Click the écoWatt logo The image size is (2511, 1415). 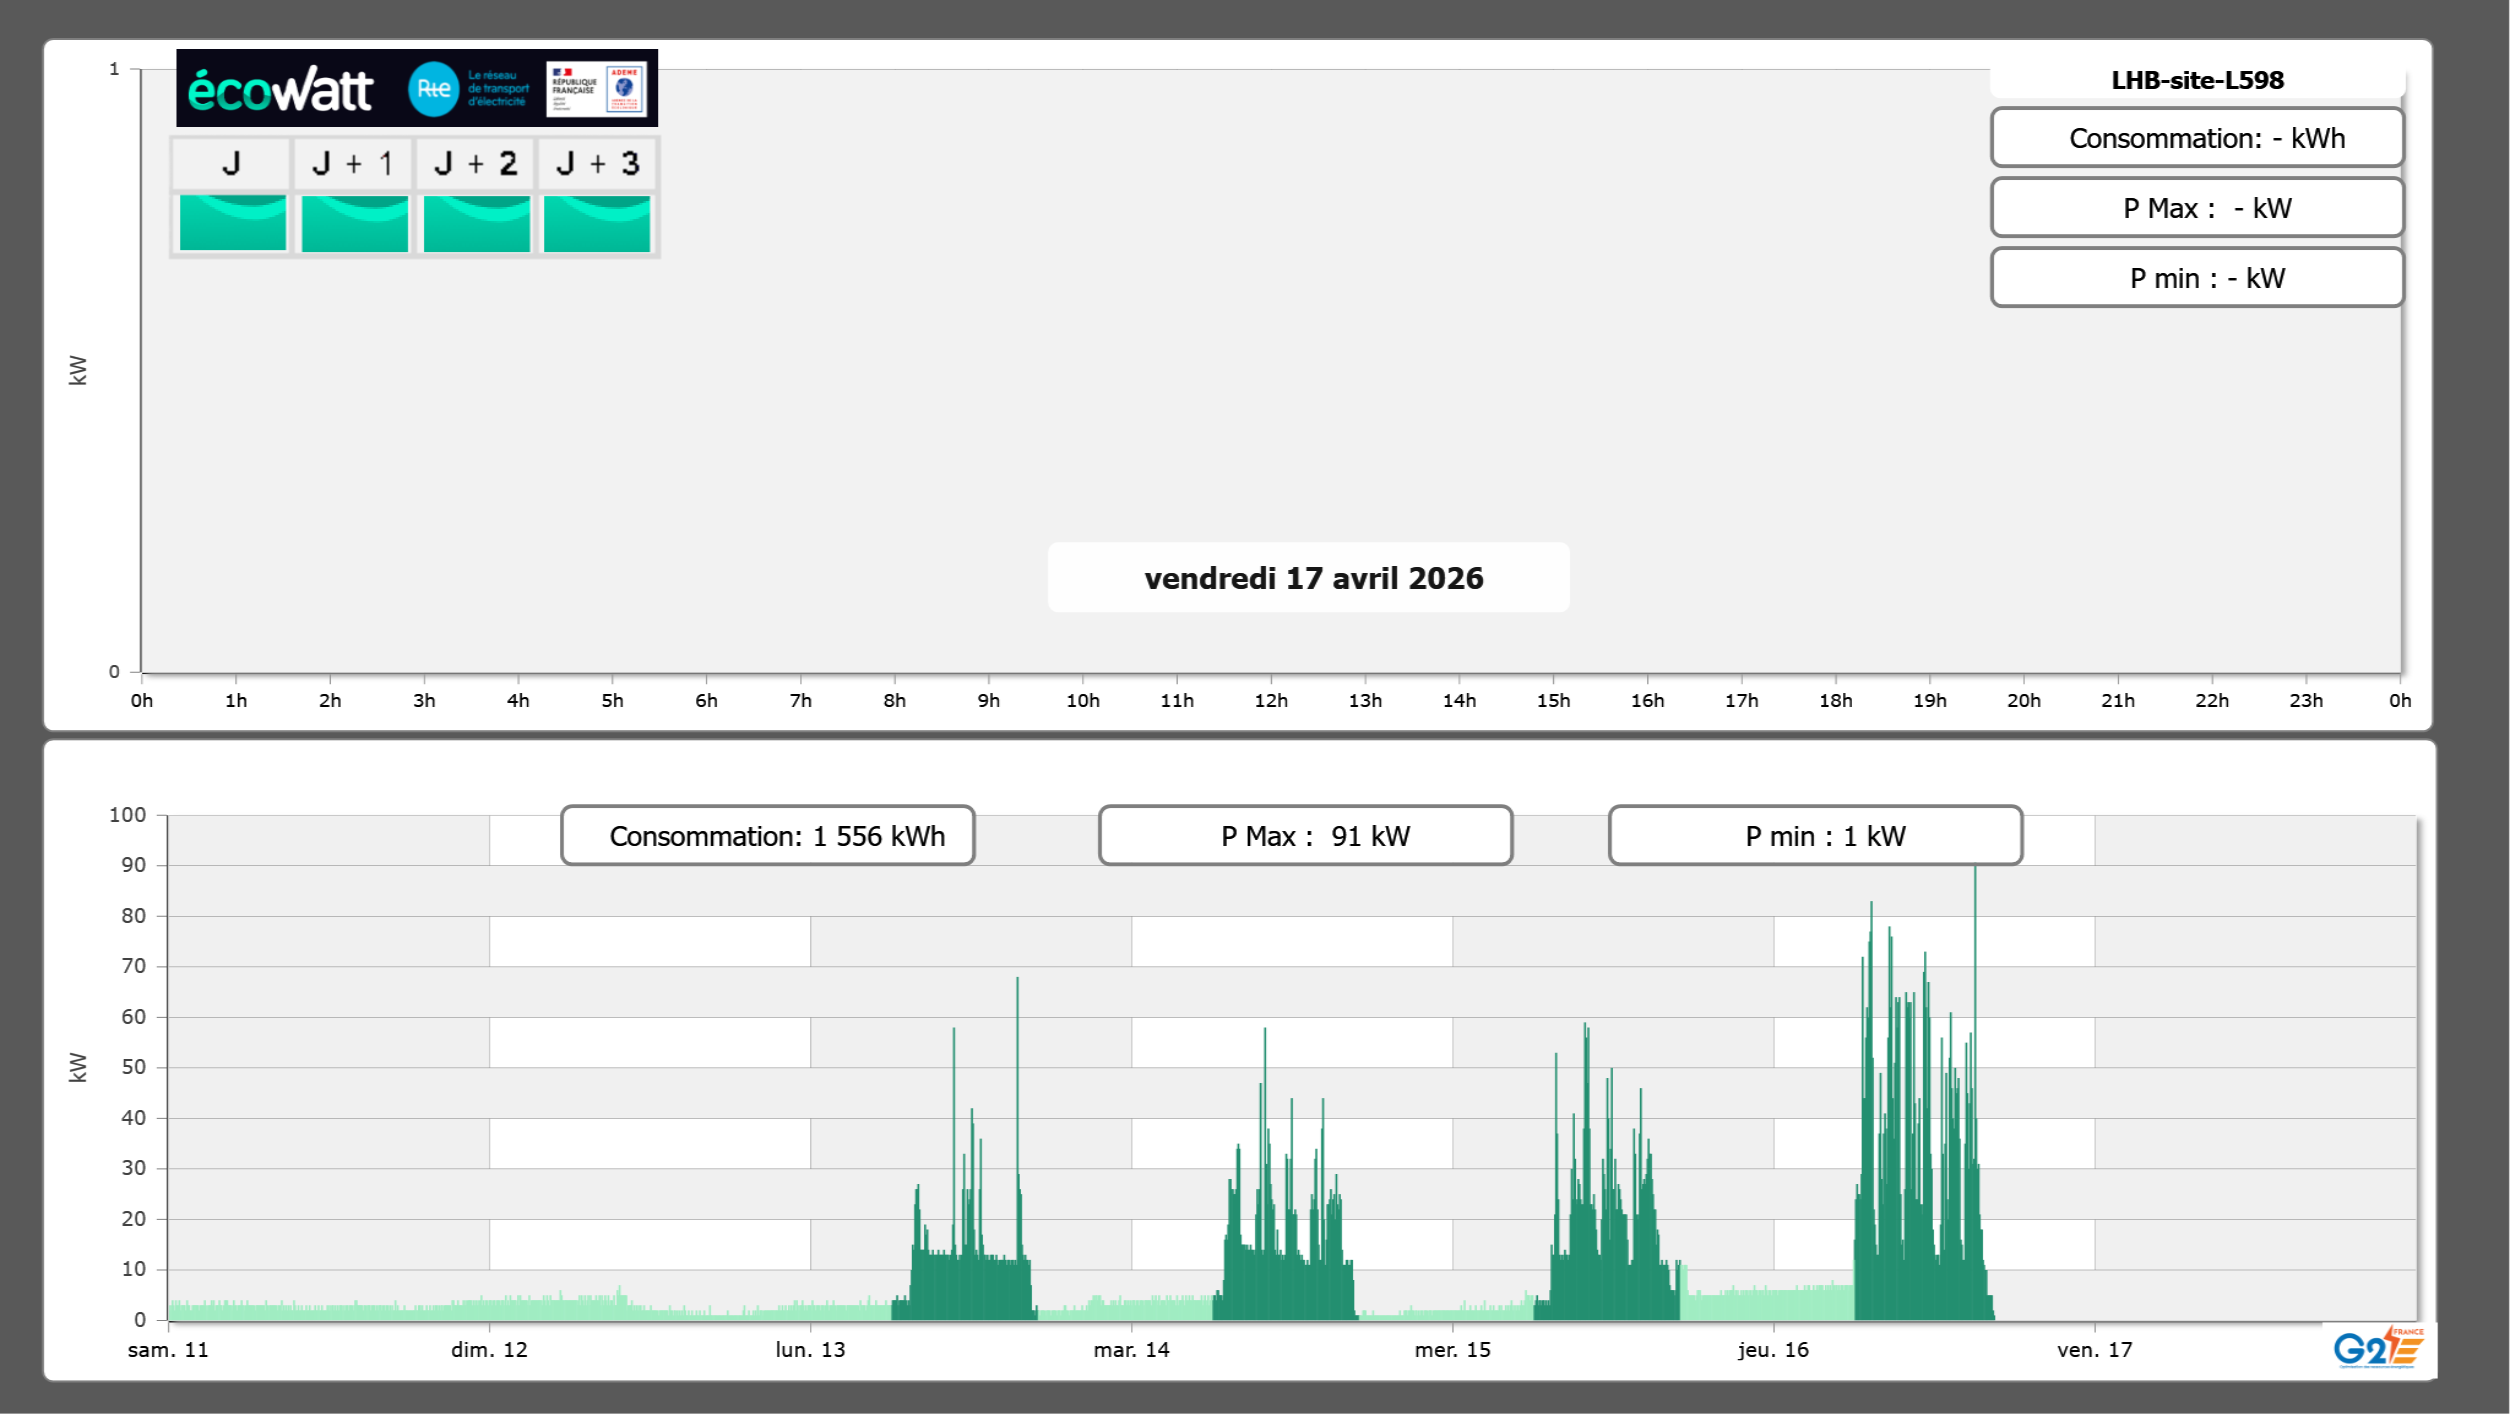coord(281,90)
